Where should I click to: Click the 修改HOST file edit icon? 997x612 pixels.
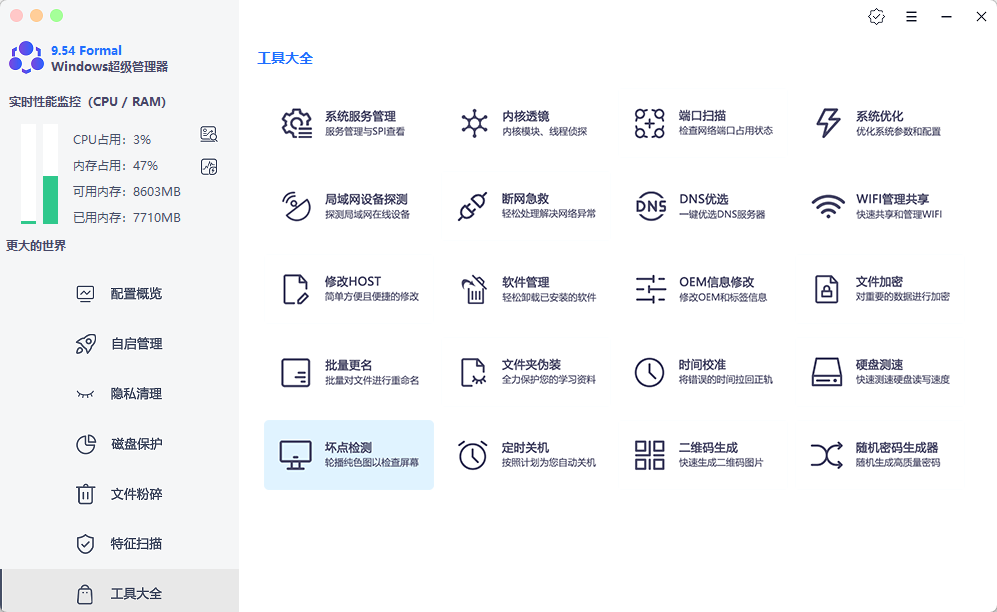tap(296, 289)
